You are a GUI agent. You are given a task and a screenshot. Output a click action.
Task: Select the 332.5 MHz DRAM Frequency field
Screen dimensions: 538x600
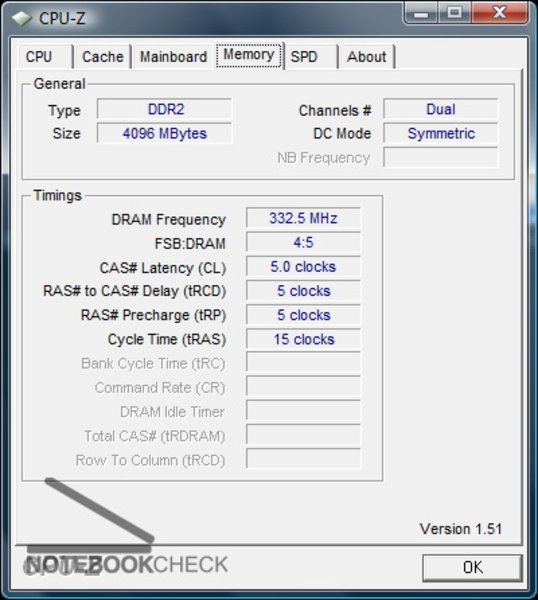click(x=303, y=218)
